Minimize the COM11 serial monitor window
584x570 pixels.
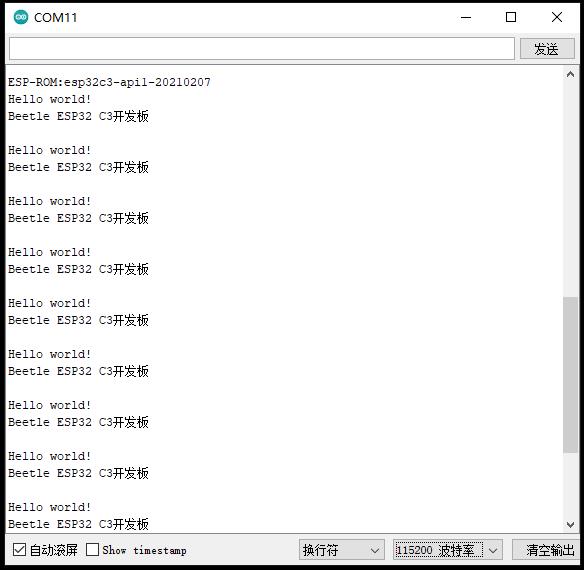tap(466, 17)
